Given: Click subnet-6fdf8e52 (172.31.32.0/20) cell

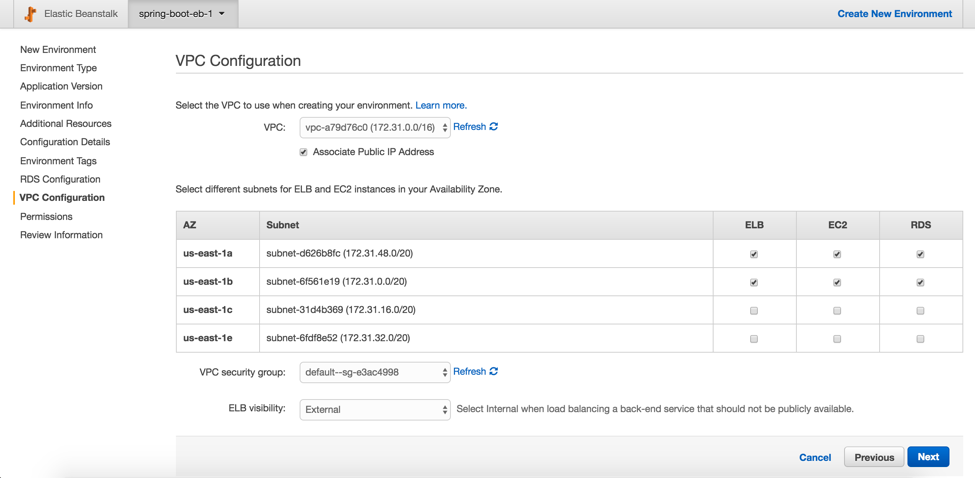Looking at the screenshot, I should coord(486,338).
